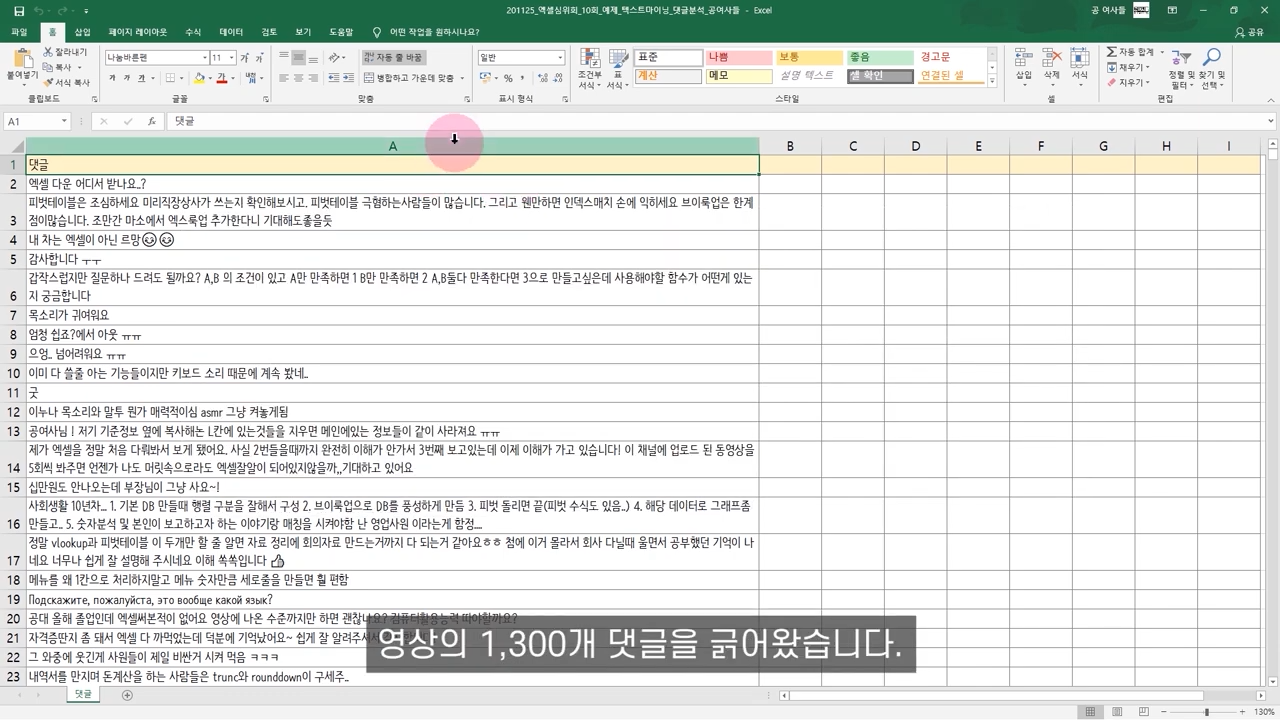The width and height of the screenshot is (1280, 720).
Task: Click the Save icon in title bar
Action: (x=19, y=10)
